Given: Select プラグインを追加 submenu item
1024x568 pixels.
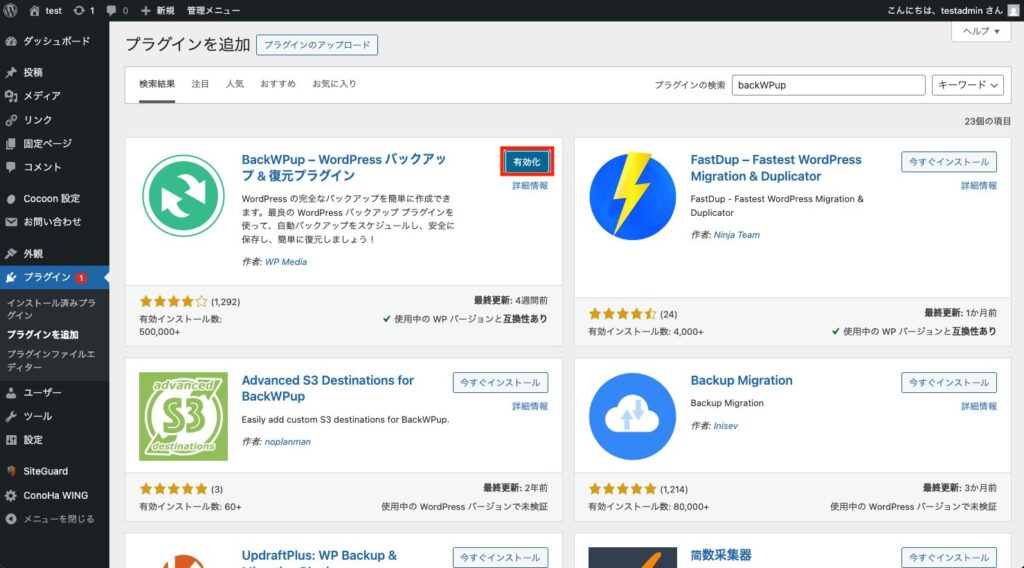Looking at the screenshot, I should click(x=42, y=335).
